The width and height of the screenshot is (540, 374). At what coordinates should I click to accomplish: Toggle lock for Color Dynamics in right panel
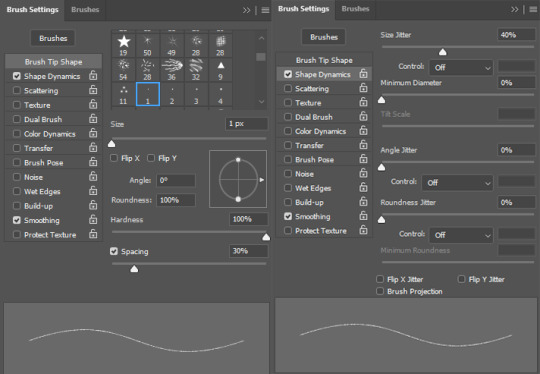(x=363, y=131)
